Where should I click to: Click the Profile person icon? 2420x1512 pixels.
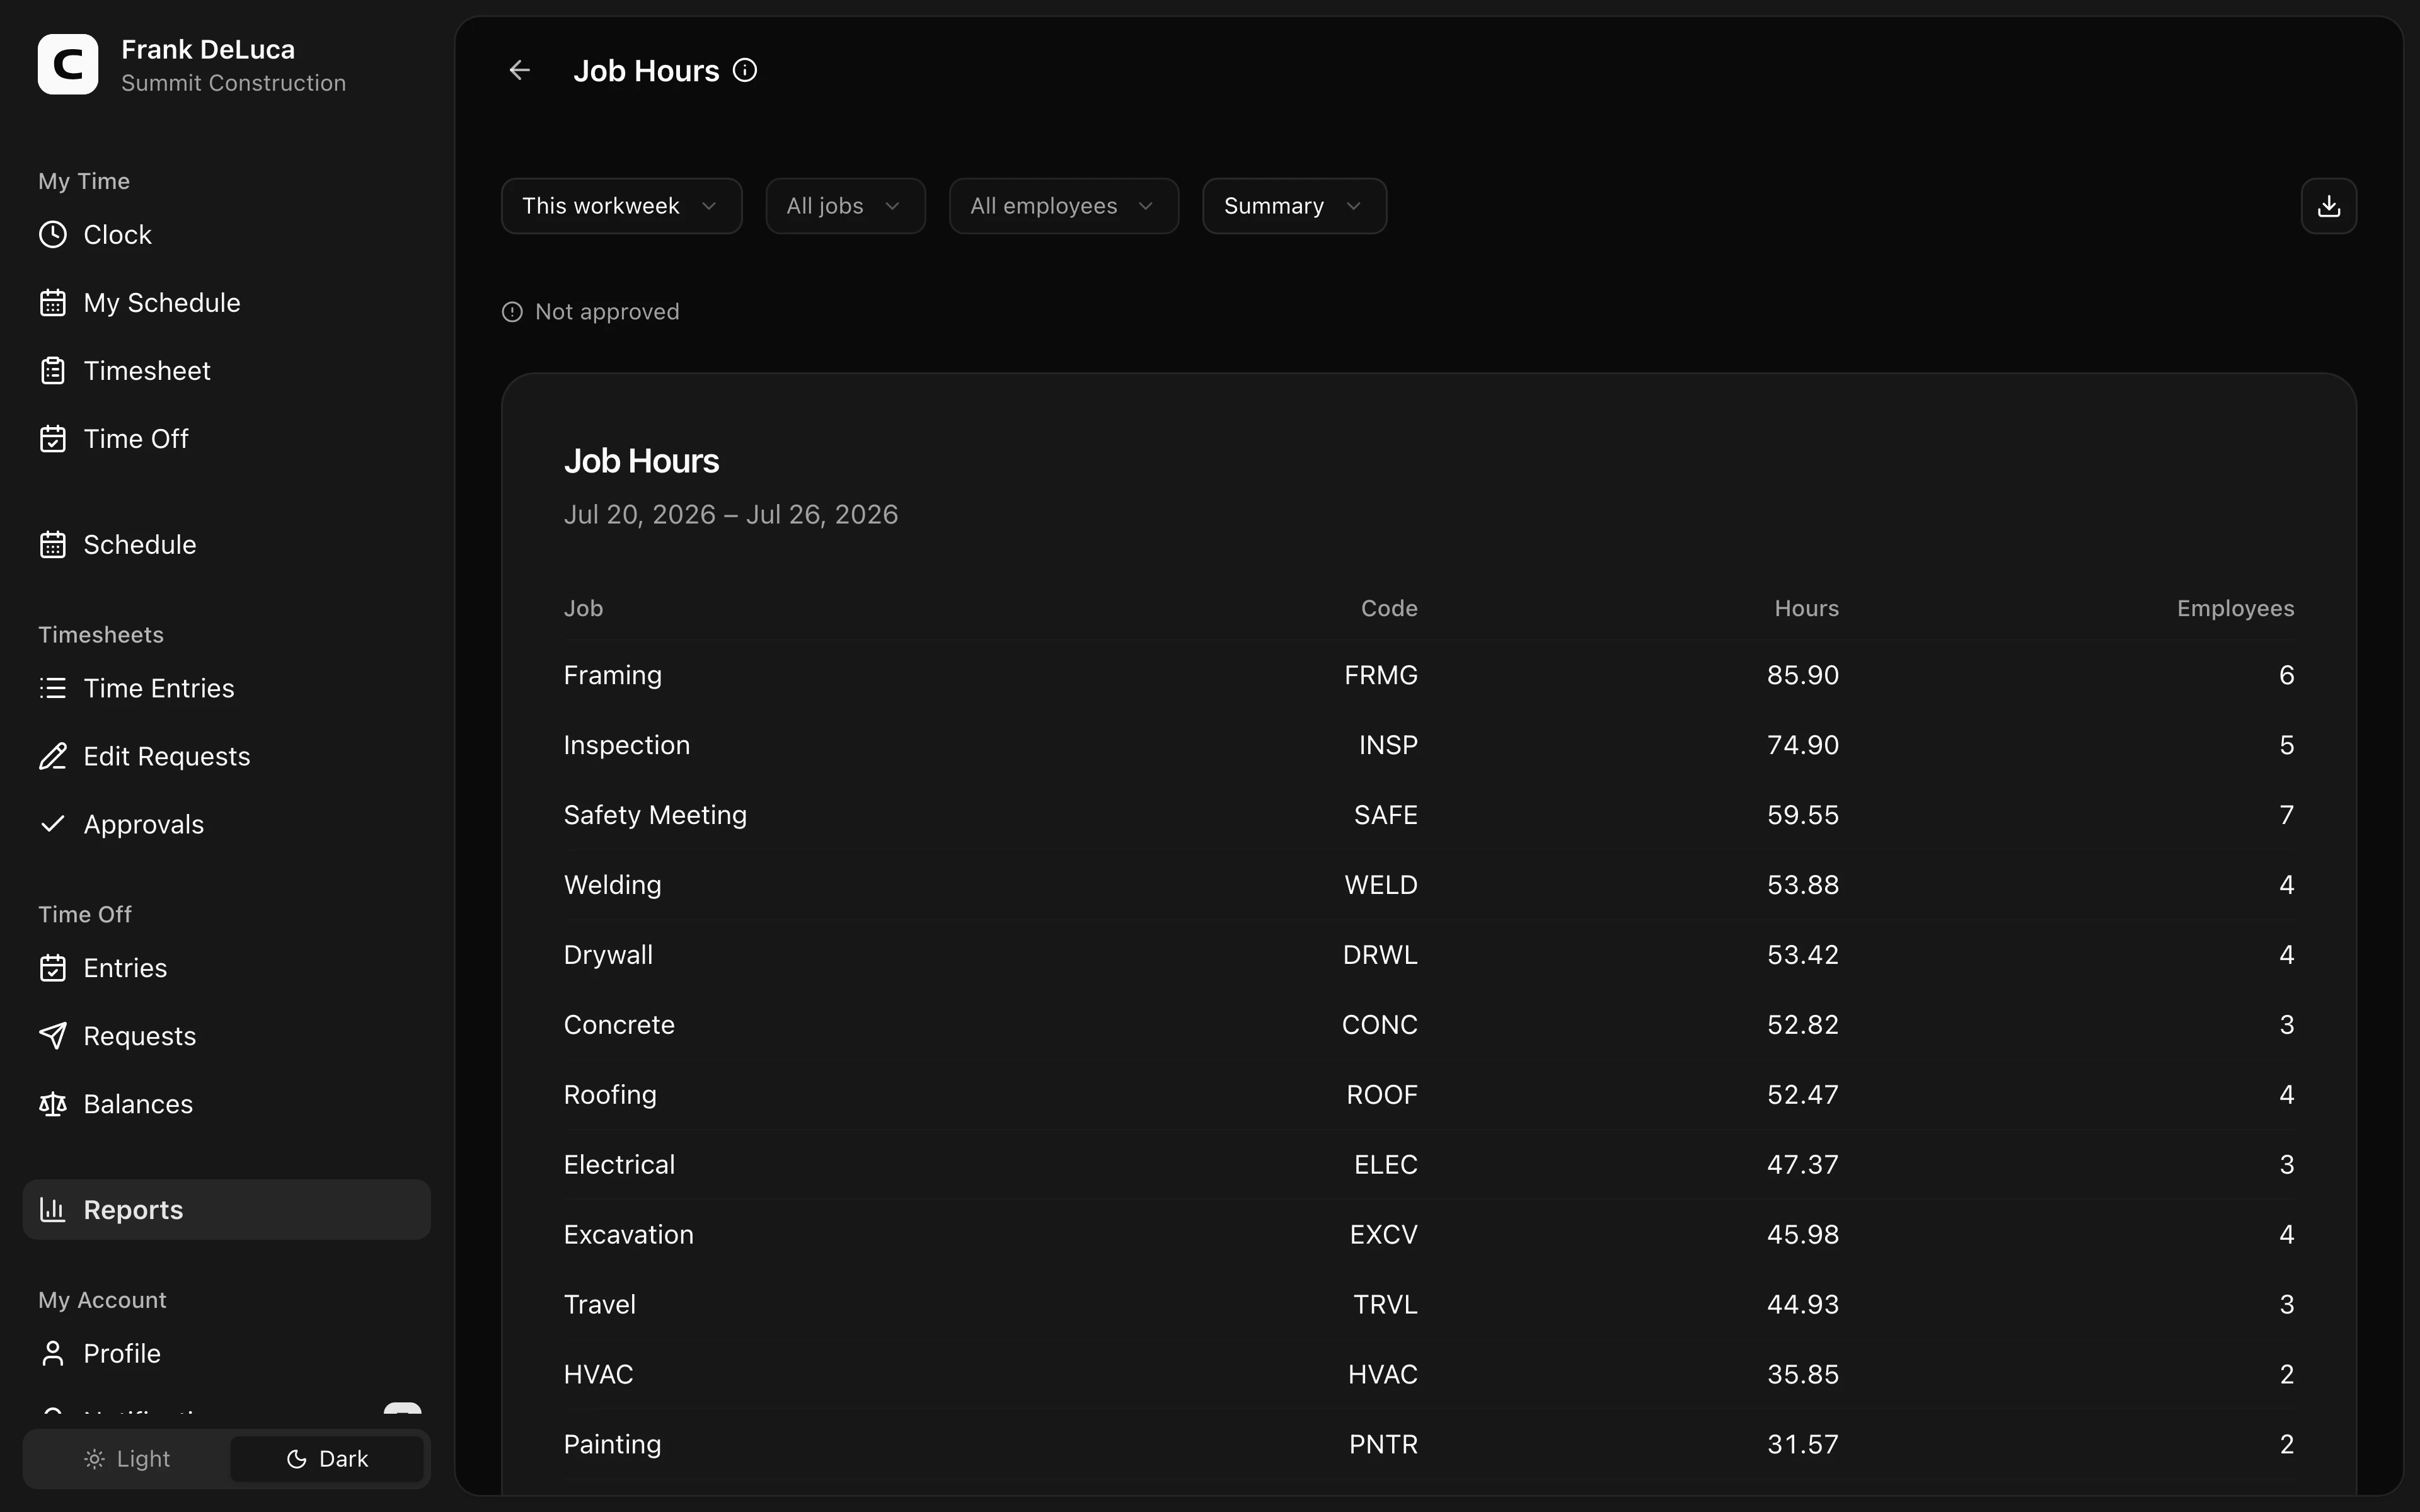click(x=53, y=1354)
